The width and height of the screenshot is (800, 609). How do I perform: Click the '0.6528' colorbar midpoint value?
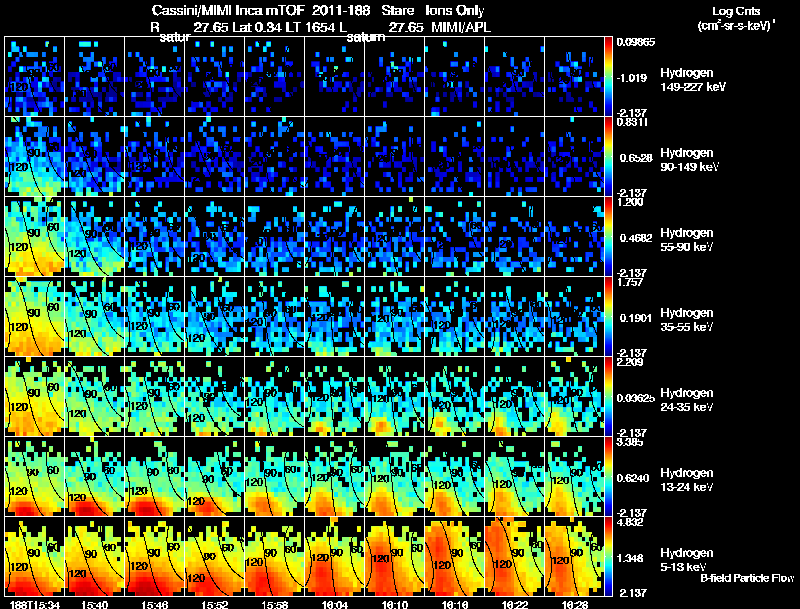pyautogui.click(x=636, y=158)
